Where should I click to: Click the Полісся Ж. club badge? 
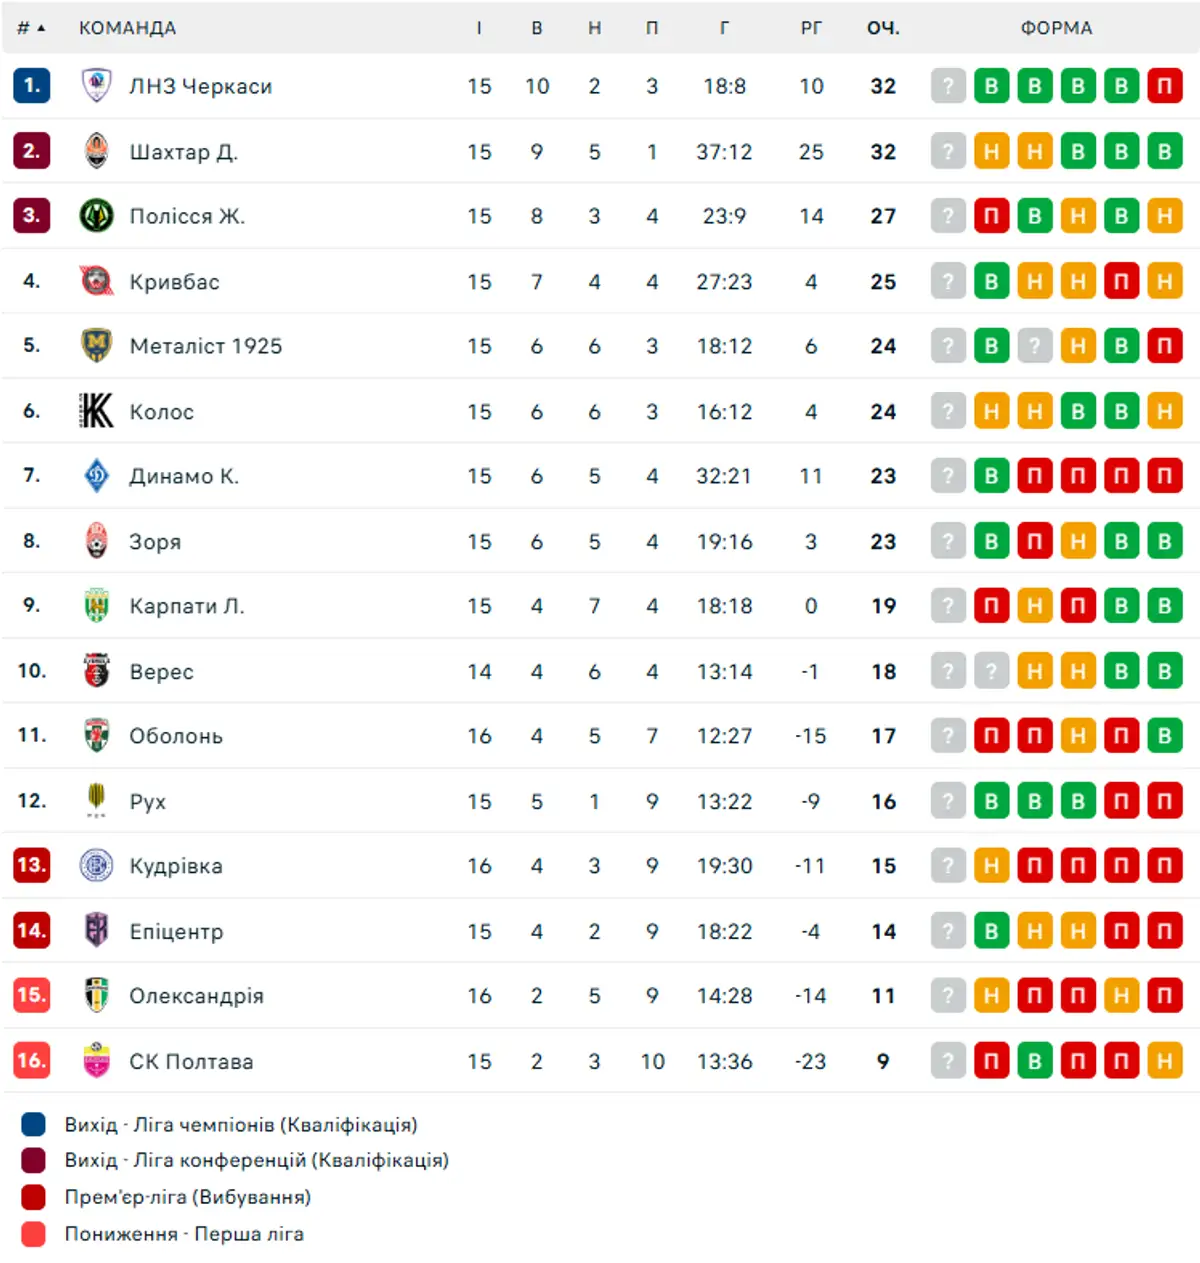(96, 216)
